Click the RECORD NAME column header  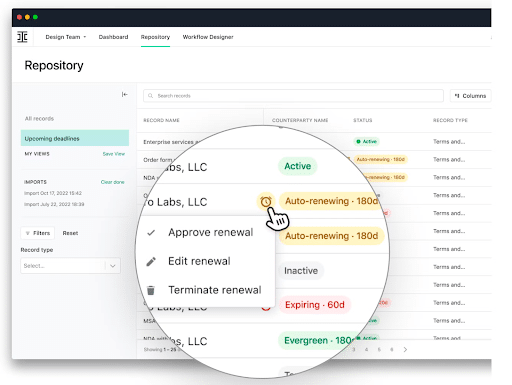point(161,120)
